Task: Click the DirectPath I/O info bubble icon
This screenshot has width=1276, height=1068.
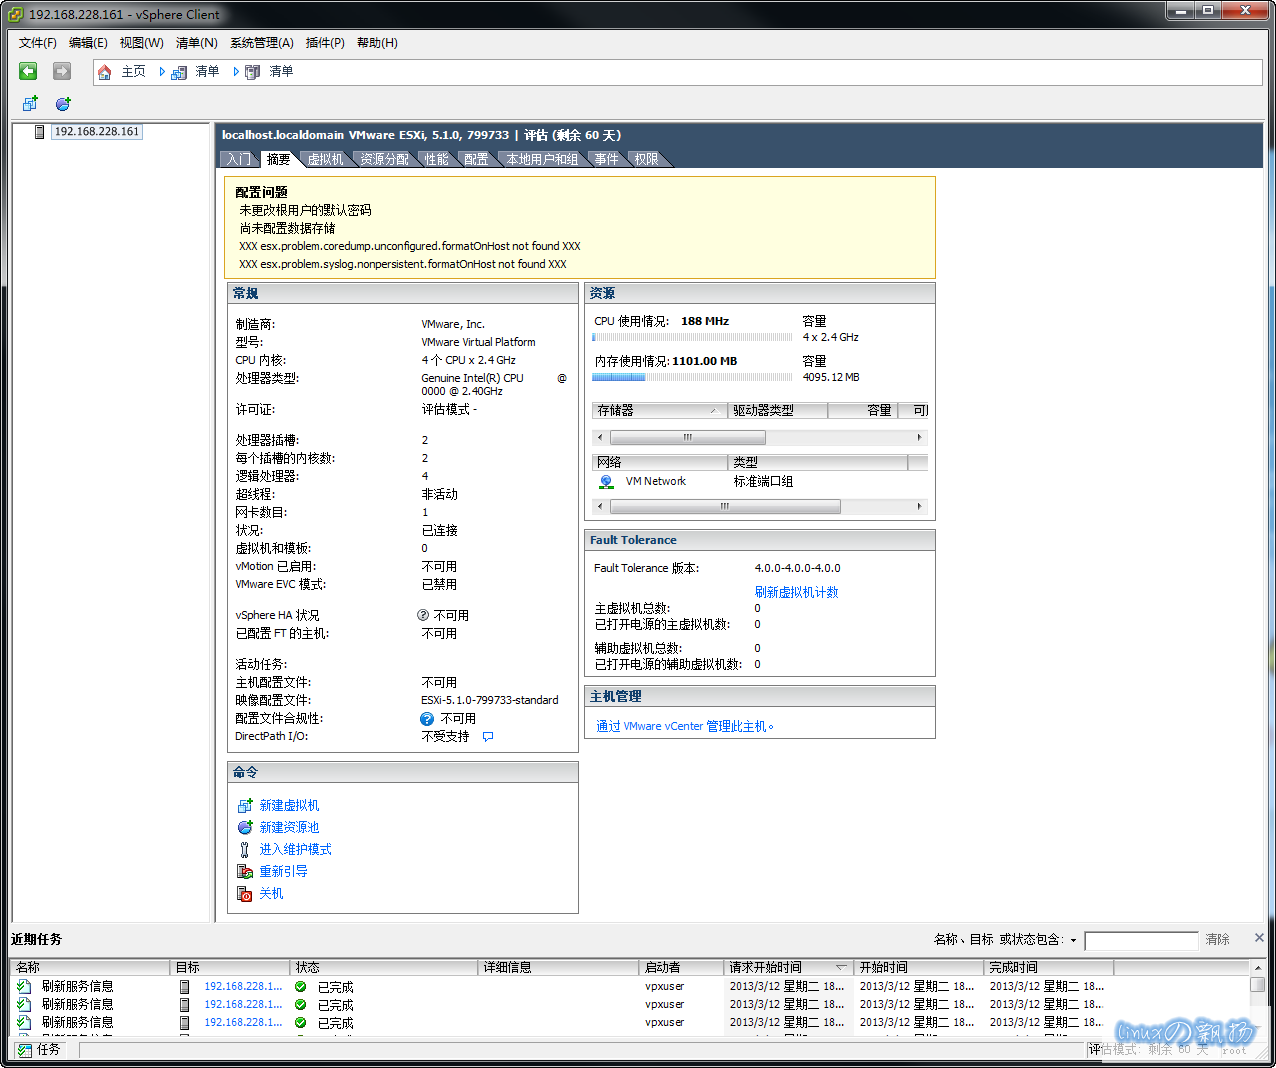Action: point(488,737)
